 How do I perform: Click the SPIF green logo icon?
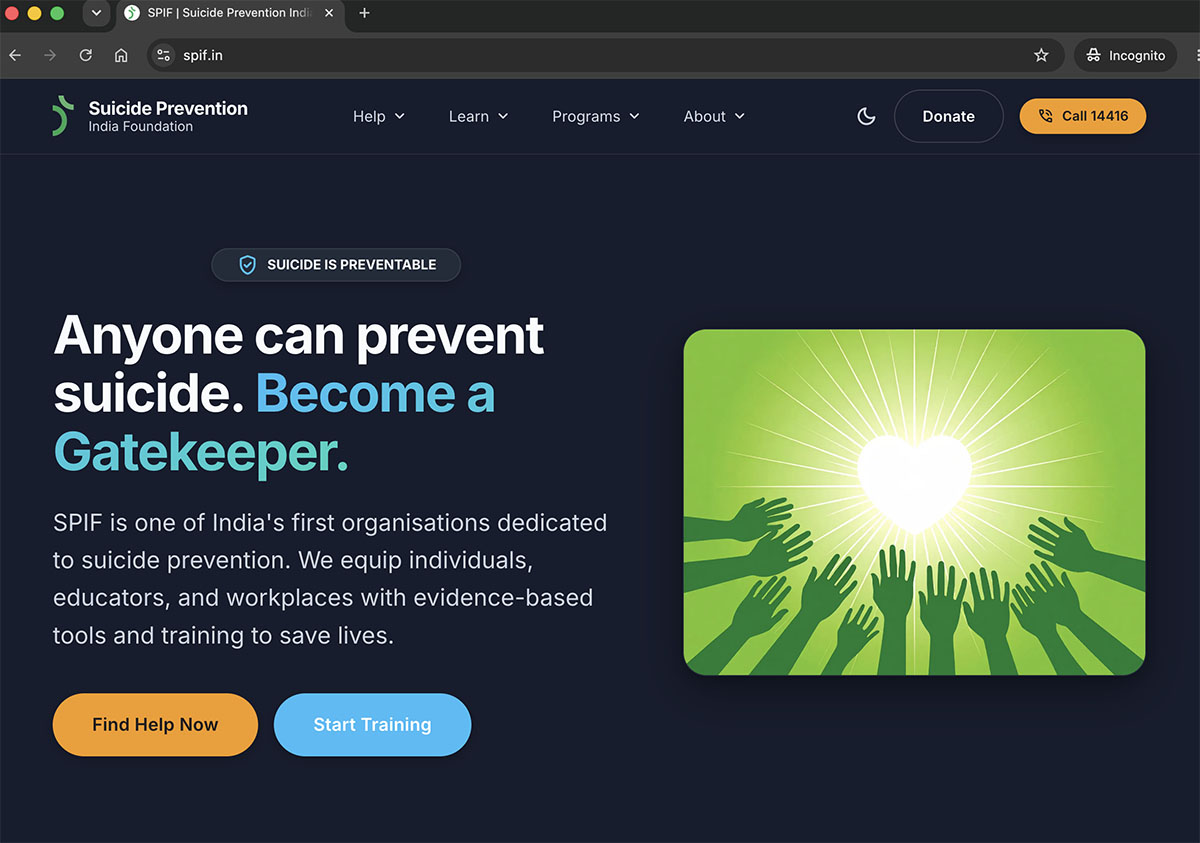coord(63,116)
